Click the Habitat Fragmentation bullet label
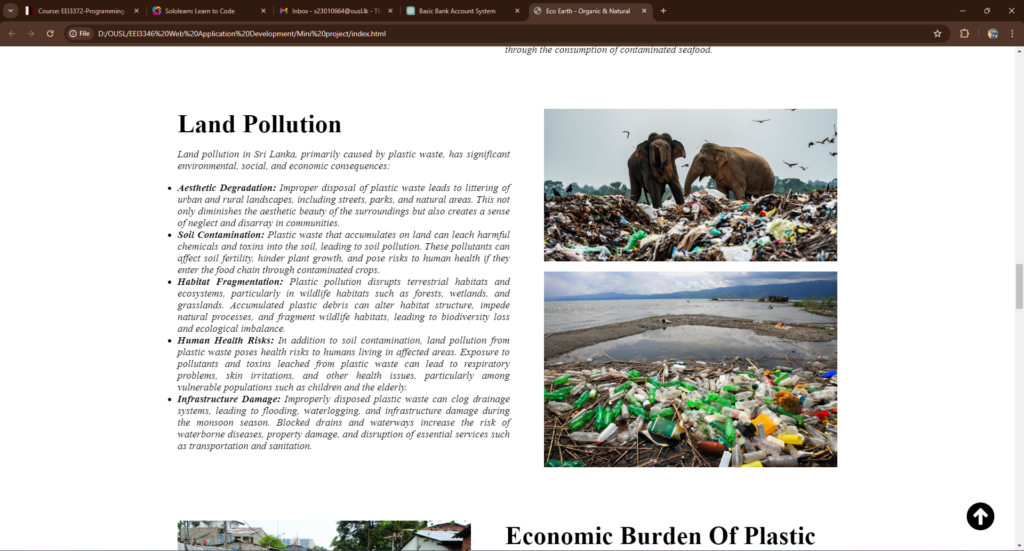Image resolution: width=1024 pixels, height=551 pixels. tap(230, 282)
